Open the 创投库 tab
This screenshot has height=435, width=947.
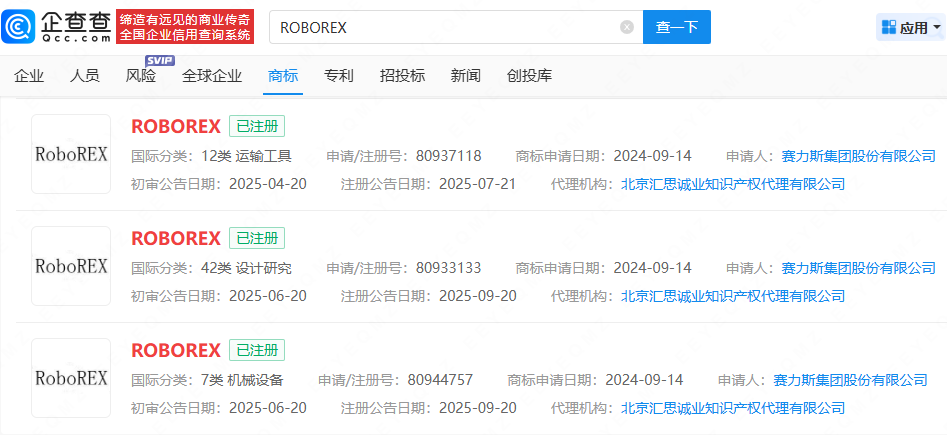pyautogui.click(x=529, y=76)
